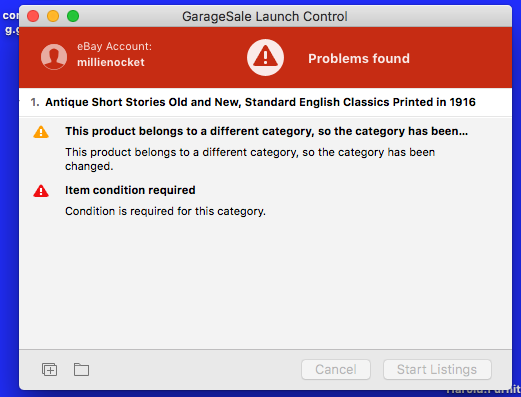Screen dimensions: 521x397
Task: Click the GarageSale Launch Control title bar
Action: click(265, 16)
